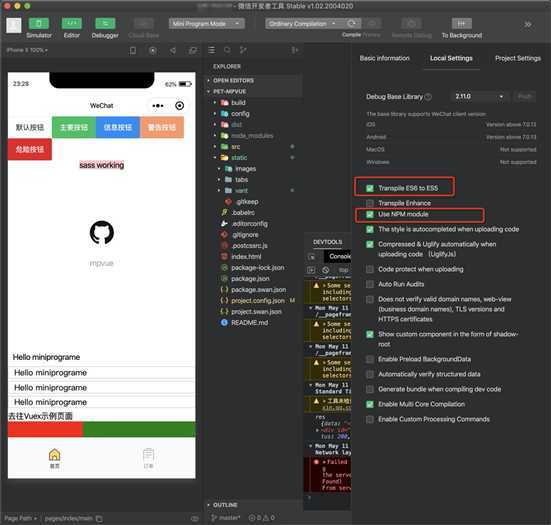Screen dimensions: 551x525
Task: Tap the 去往Vuex示例页面 link
Action: click(x=40, y=416)
